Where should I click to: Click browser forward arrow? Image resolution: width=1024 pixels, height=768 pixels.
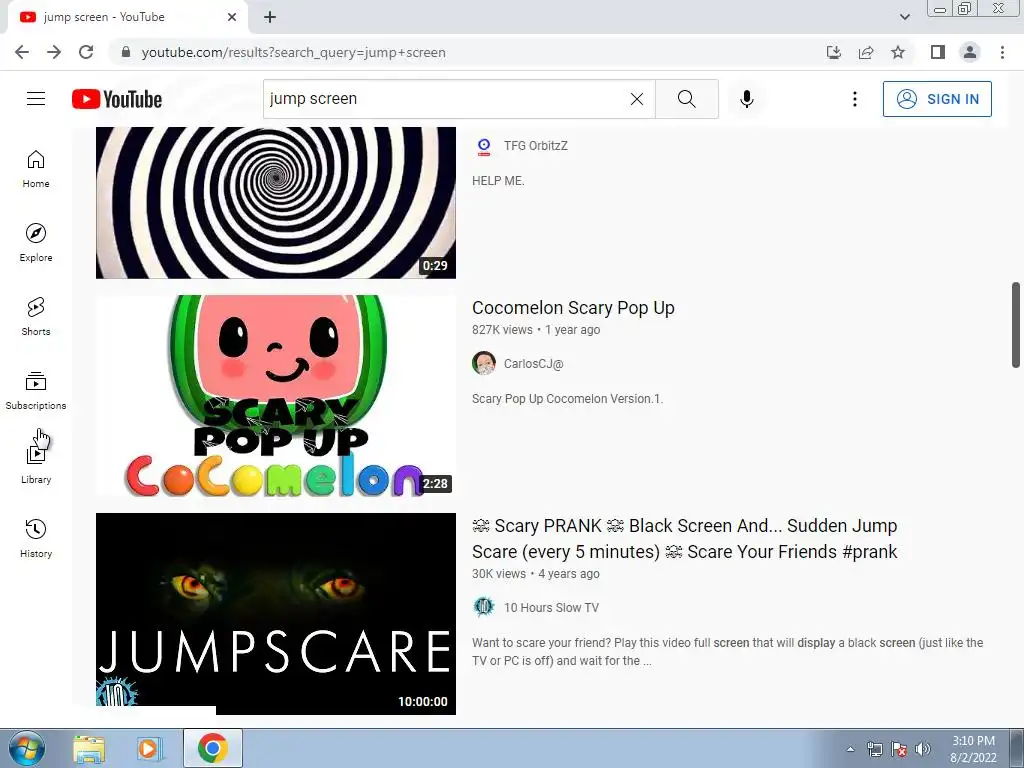pyautogui.click(x=54, y=52)
